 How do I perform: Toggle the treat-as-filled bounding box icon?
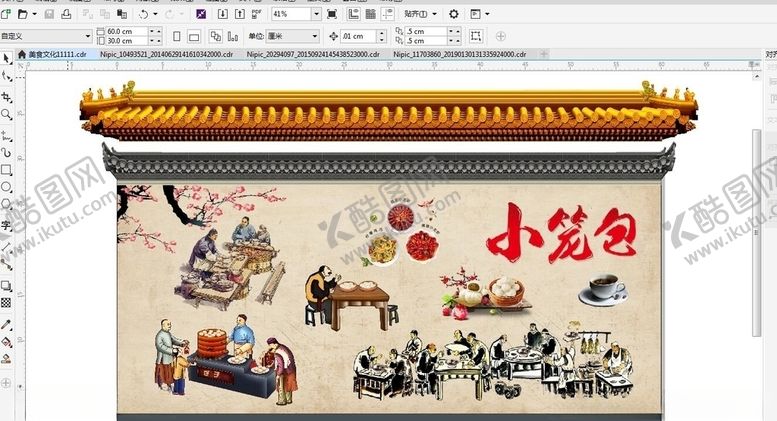tap(476, 36)
